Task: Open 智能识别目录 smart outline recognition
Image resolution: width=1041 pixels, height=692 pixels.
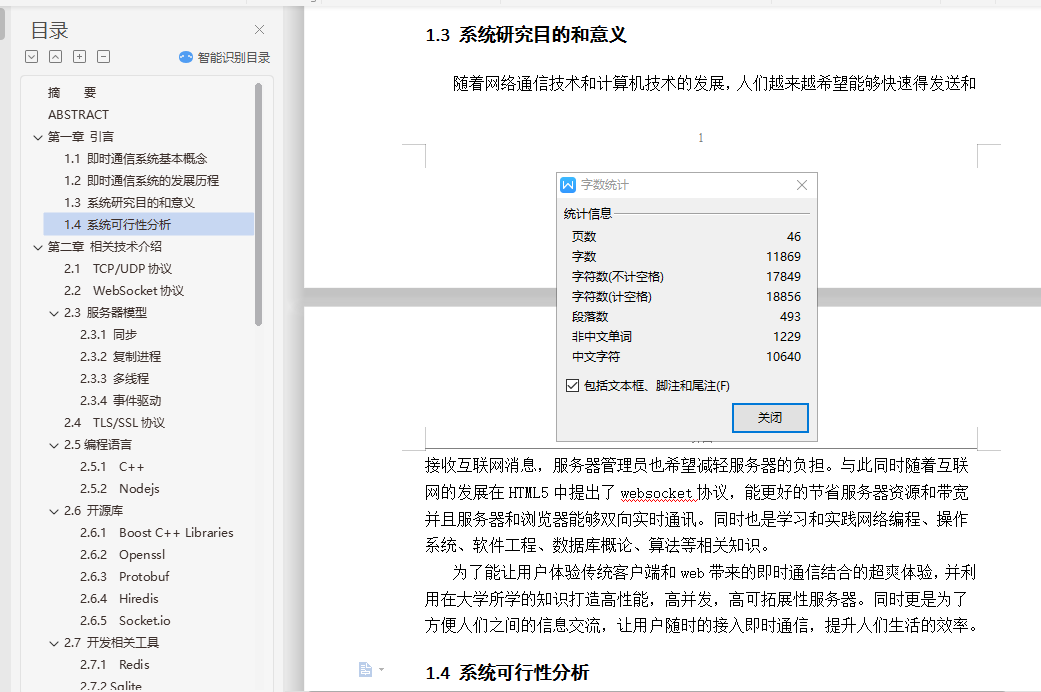Action: tap(225, 58)
